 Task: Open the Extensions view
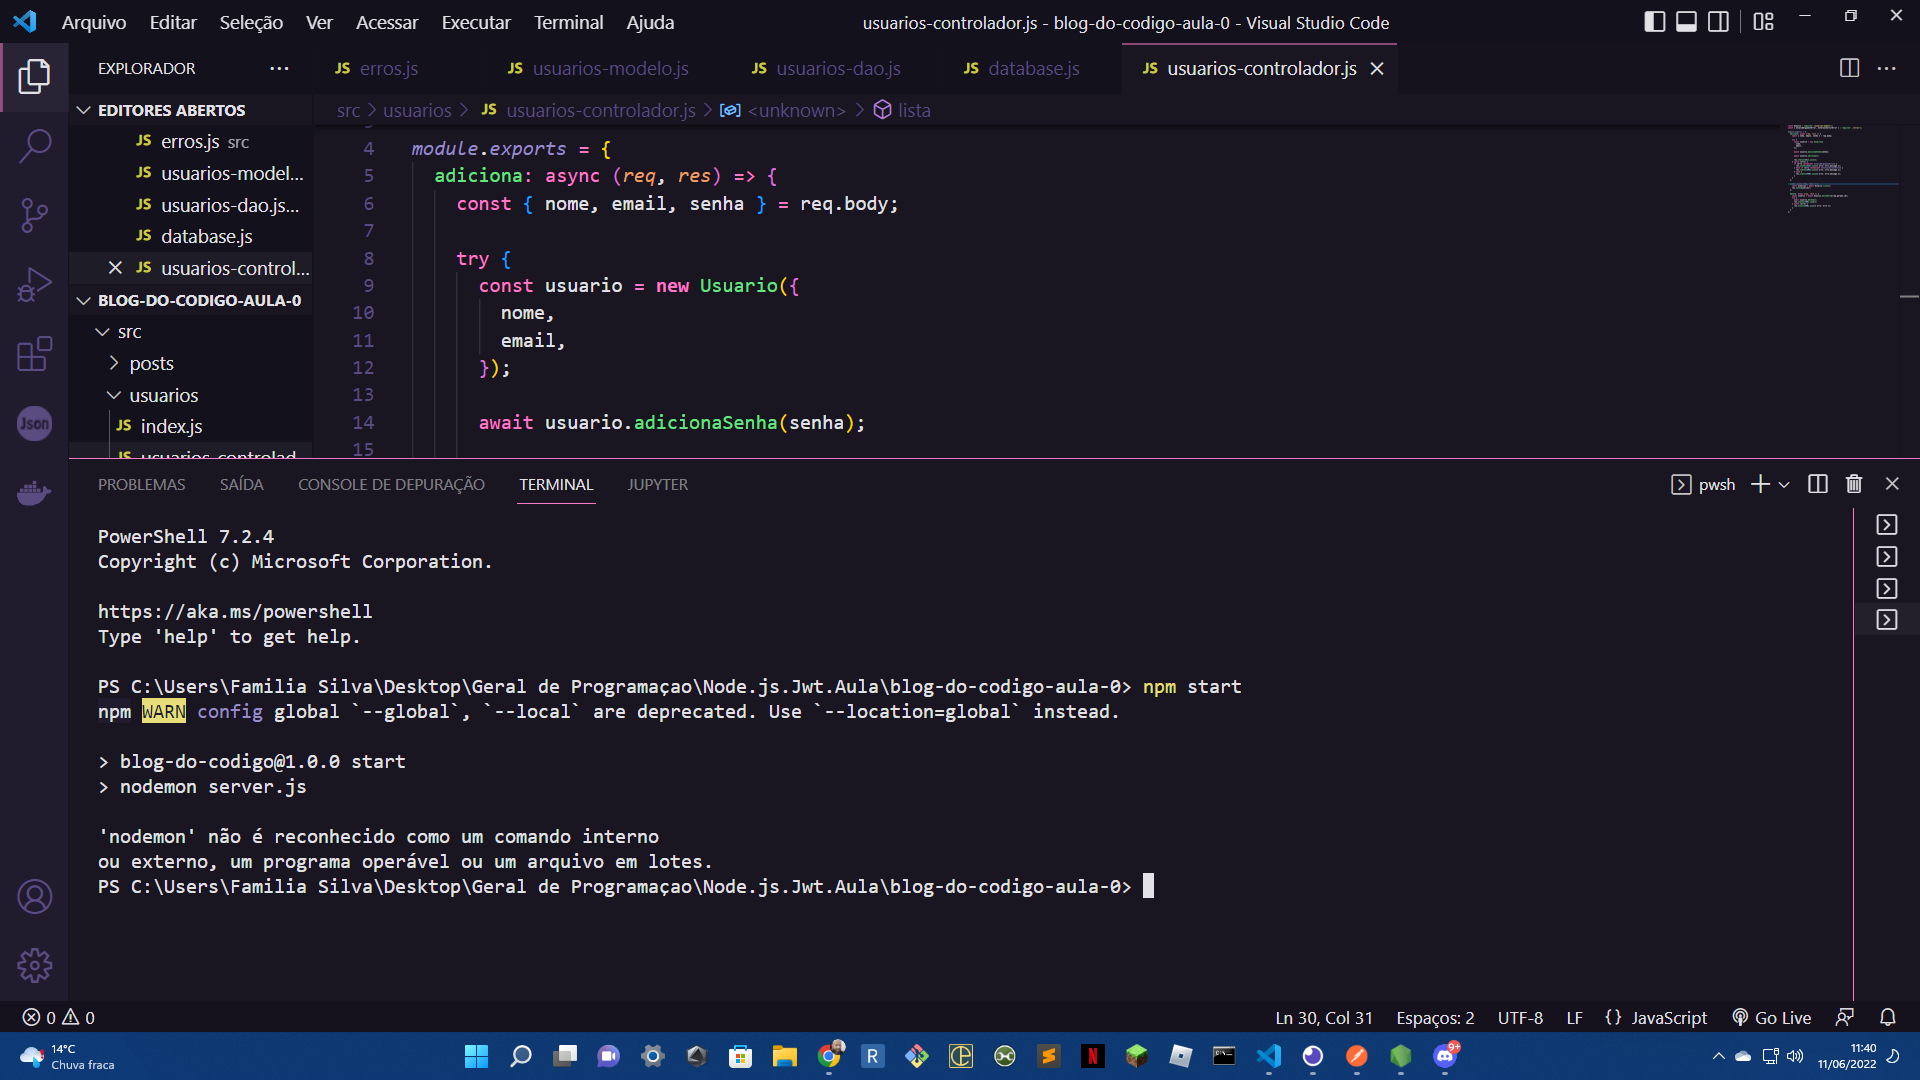pyautogui.click(x=34, y=354)
